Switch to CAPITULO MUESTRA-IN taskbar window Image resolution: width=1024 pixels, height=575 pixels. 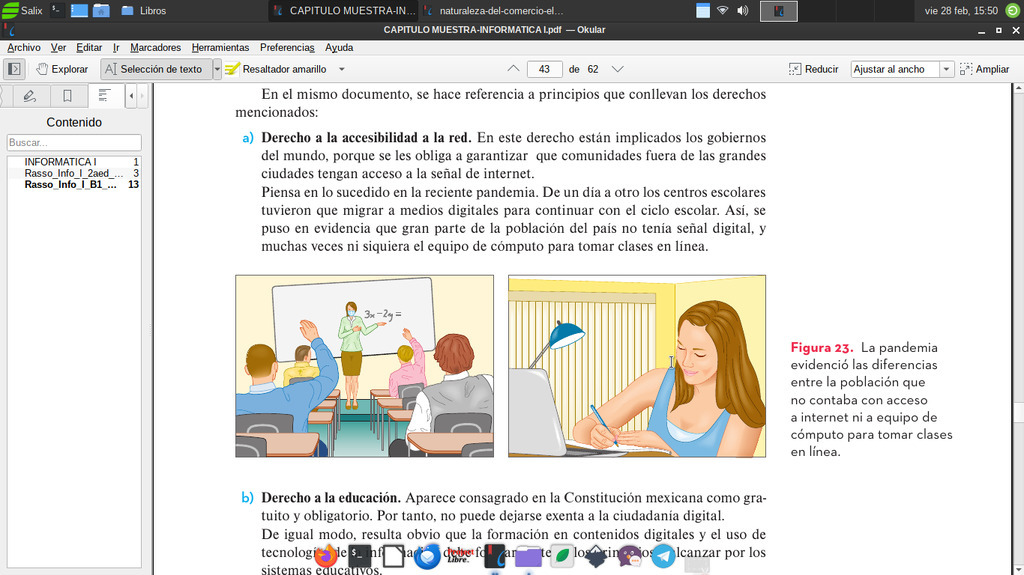click(344, 10)
